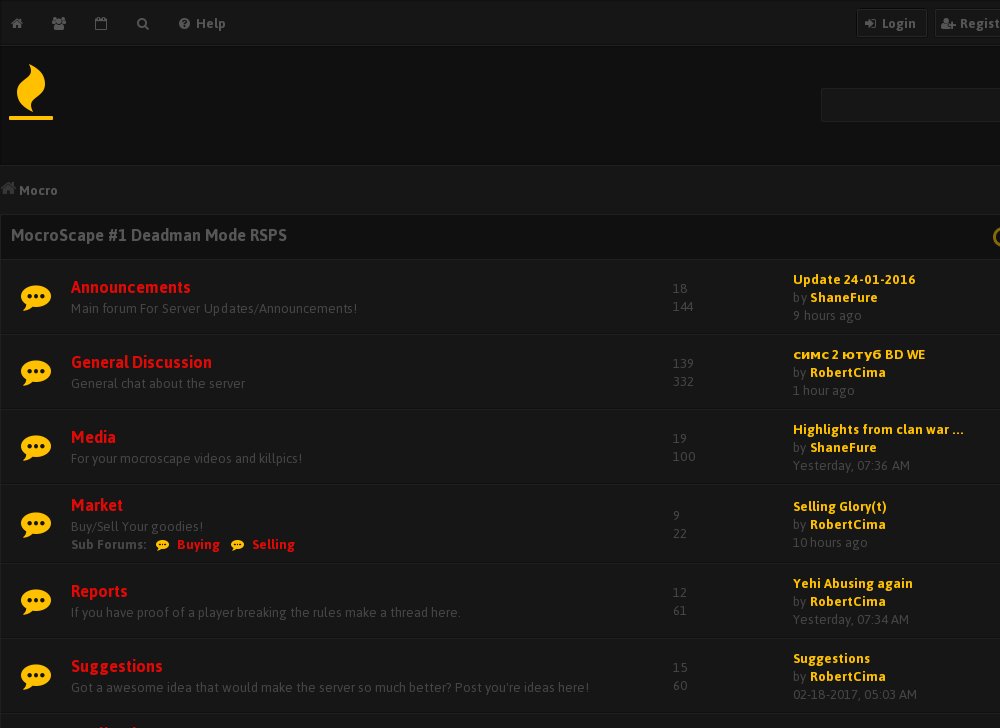1000x728 pixels.
Task: Click the Suggestions forum speech bubble icon
Action: pos(36,676)
